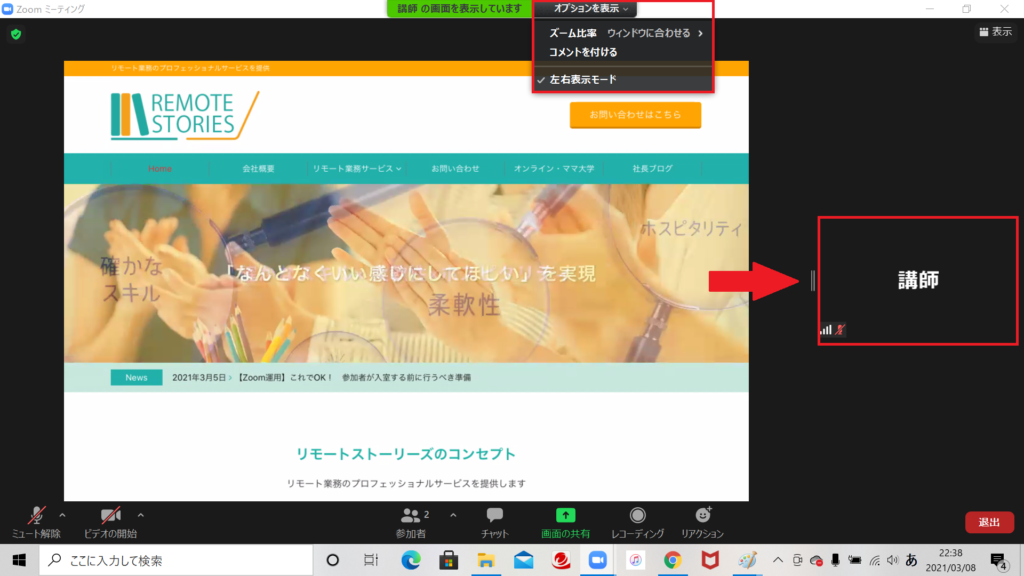Expand video options arrow beside ビデオの開始
Screen dimensions: 1024x576
pos(141,515)
